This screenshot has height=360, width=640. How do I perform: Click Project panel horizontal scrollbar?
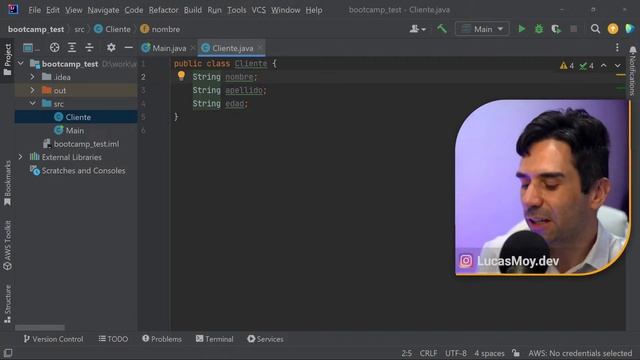tap(40, 327)
